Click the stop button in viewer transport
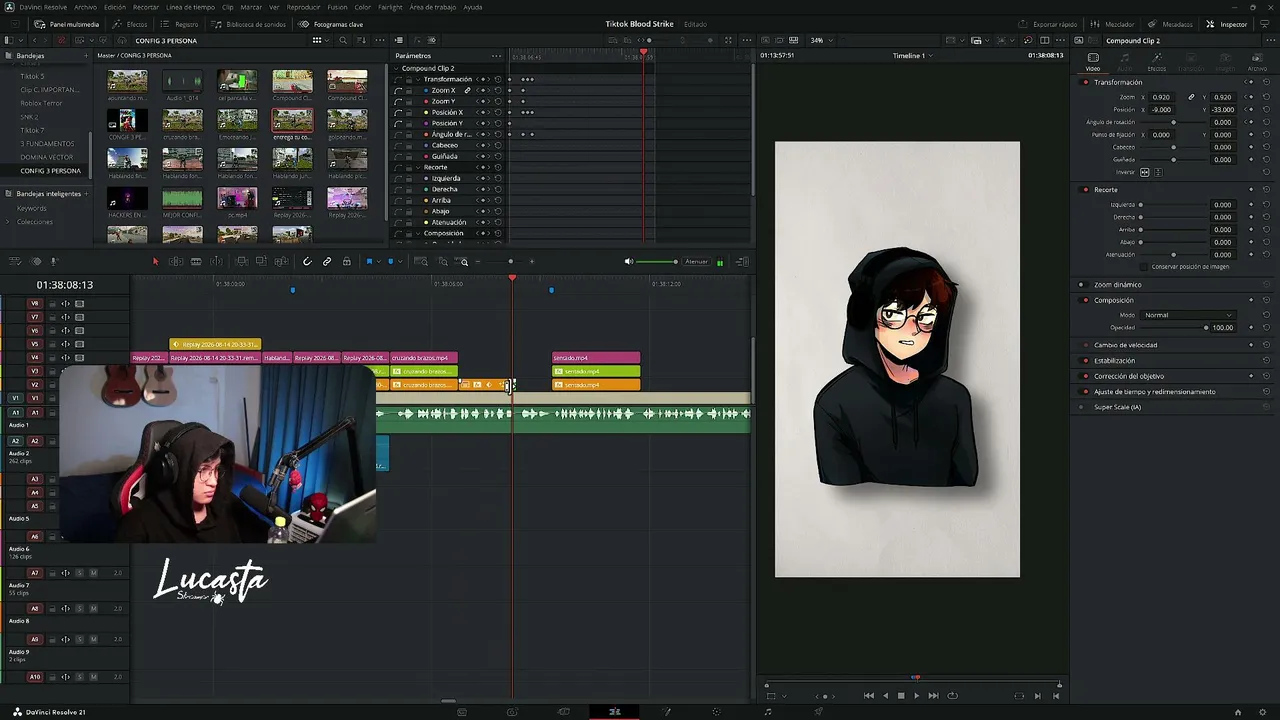 pos(901,696)
